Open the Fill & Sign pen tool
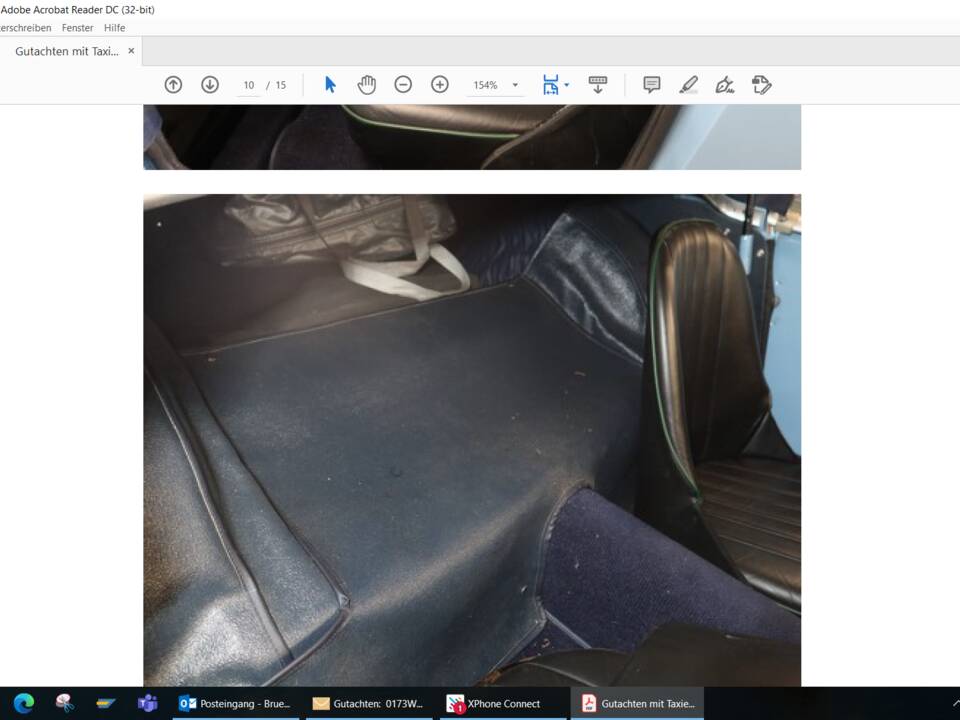 (725, 85)
